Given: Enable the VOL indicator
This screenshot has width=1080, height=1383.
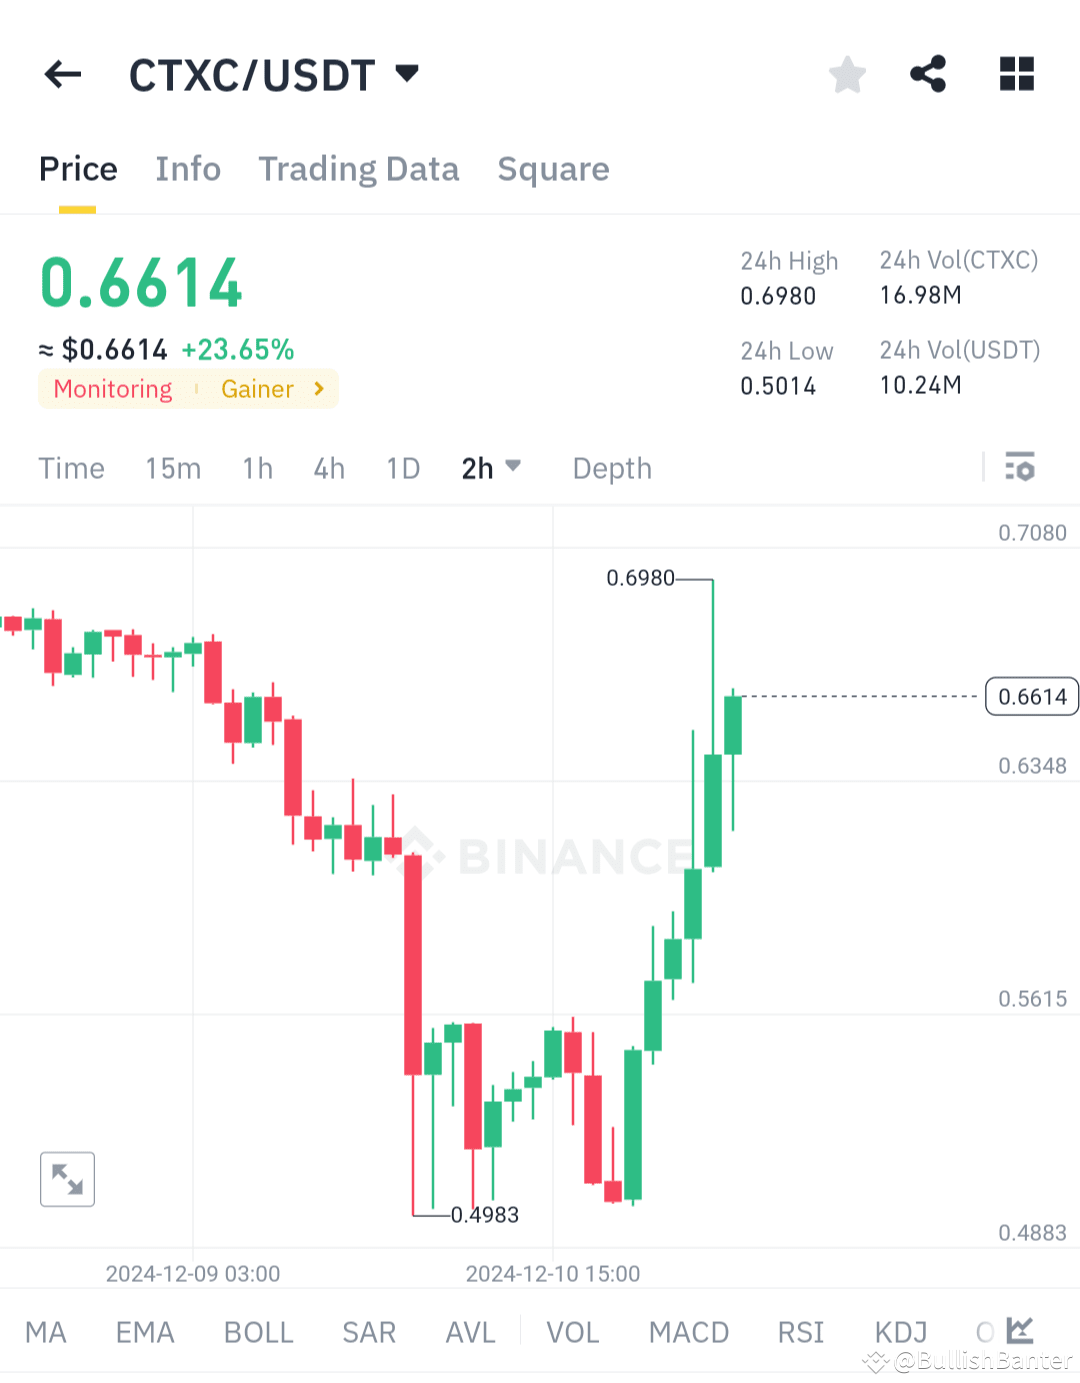Looking at the screenshot, I should point(572,1331).
